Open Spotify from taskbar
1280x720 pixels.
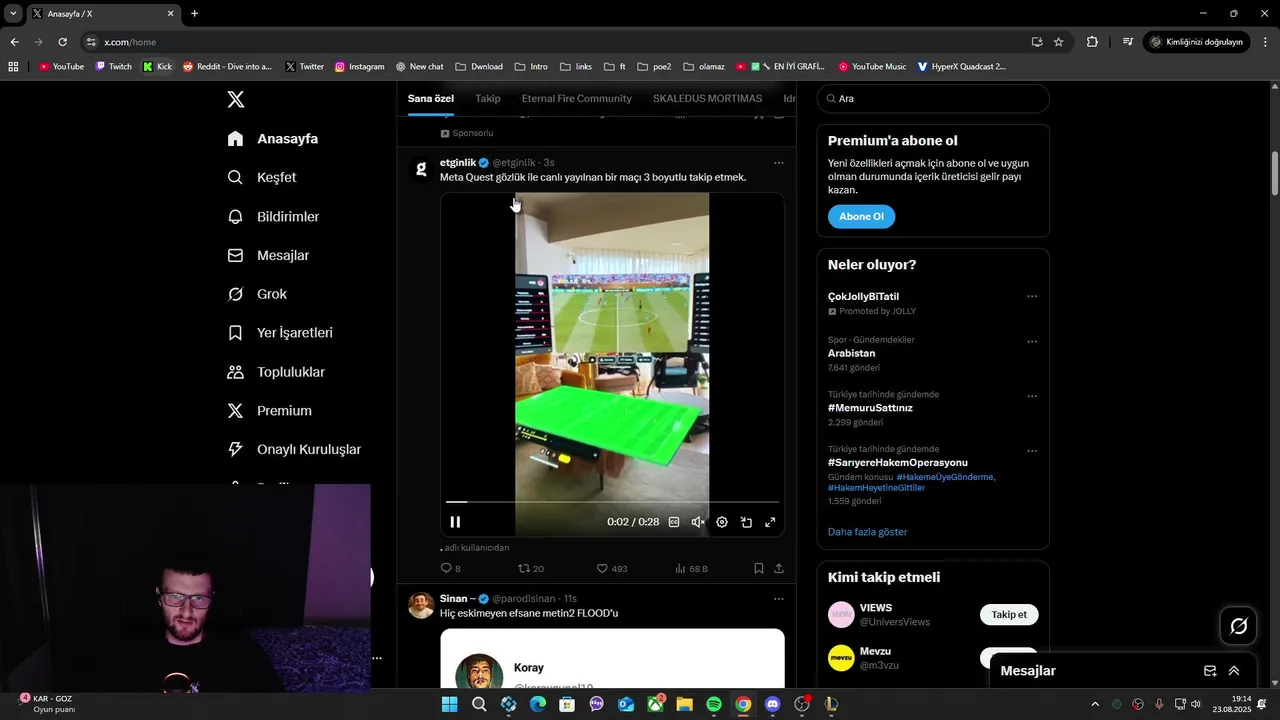714,704
